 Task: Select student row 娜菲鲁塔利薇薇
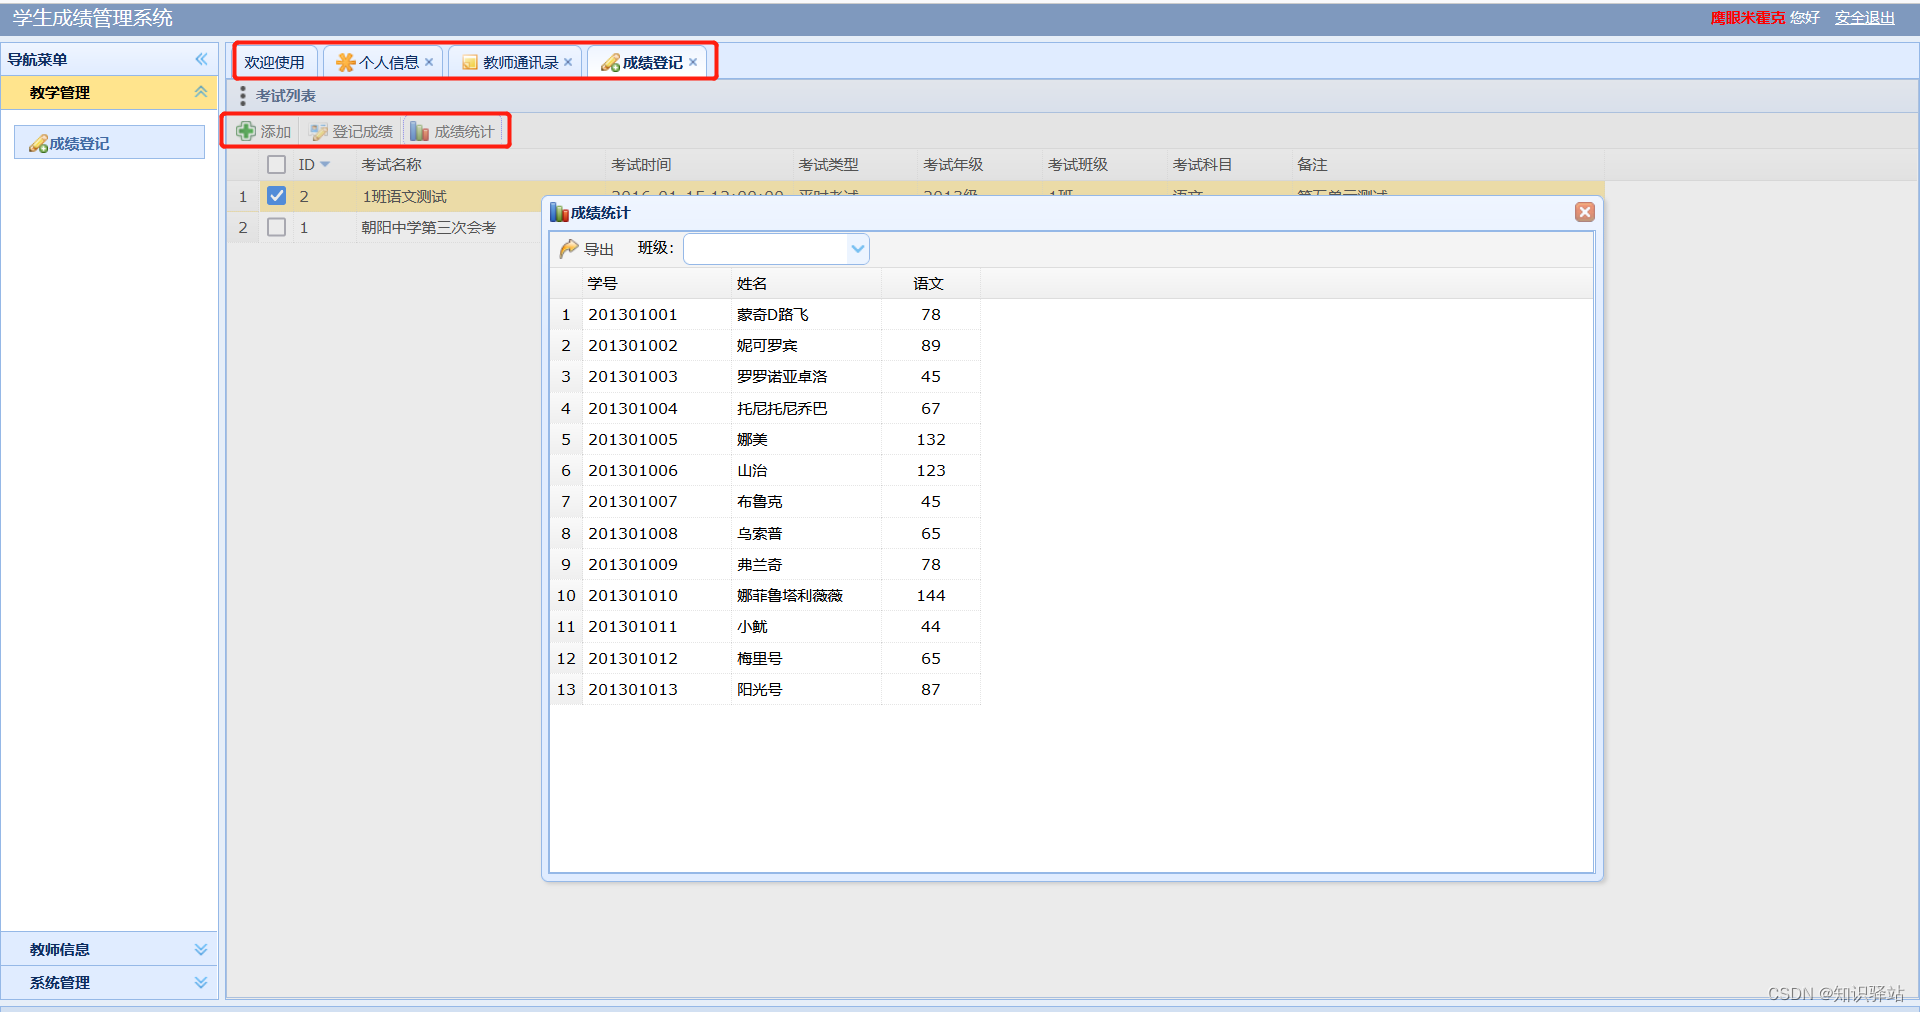click(x=766, y=595)
